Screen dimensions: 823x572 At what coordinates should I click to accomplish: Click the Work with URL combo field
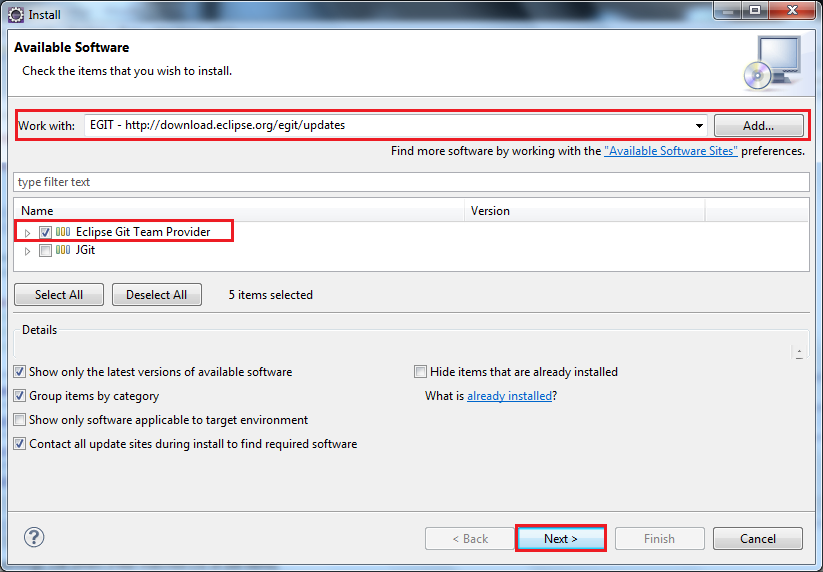point(395,125)
